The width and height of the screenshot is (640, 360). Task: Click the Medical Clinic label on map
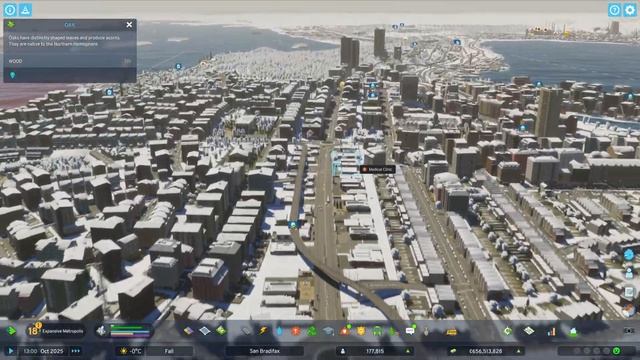378,169
